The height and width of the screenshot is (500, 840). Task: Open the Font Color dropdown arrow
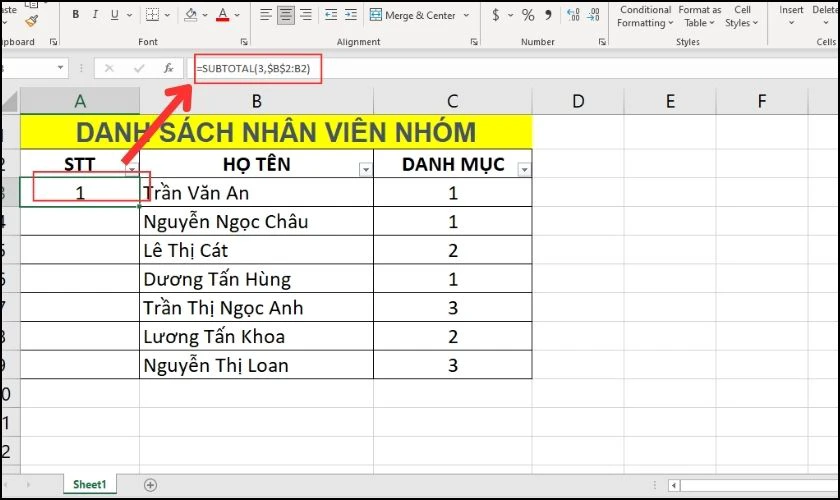point(237,15)
